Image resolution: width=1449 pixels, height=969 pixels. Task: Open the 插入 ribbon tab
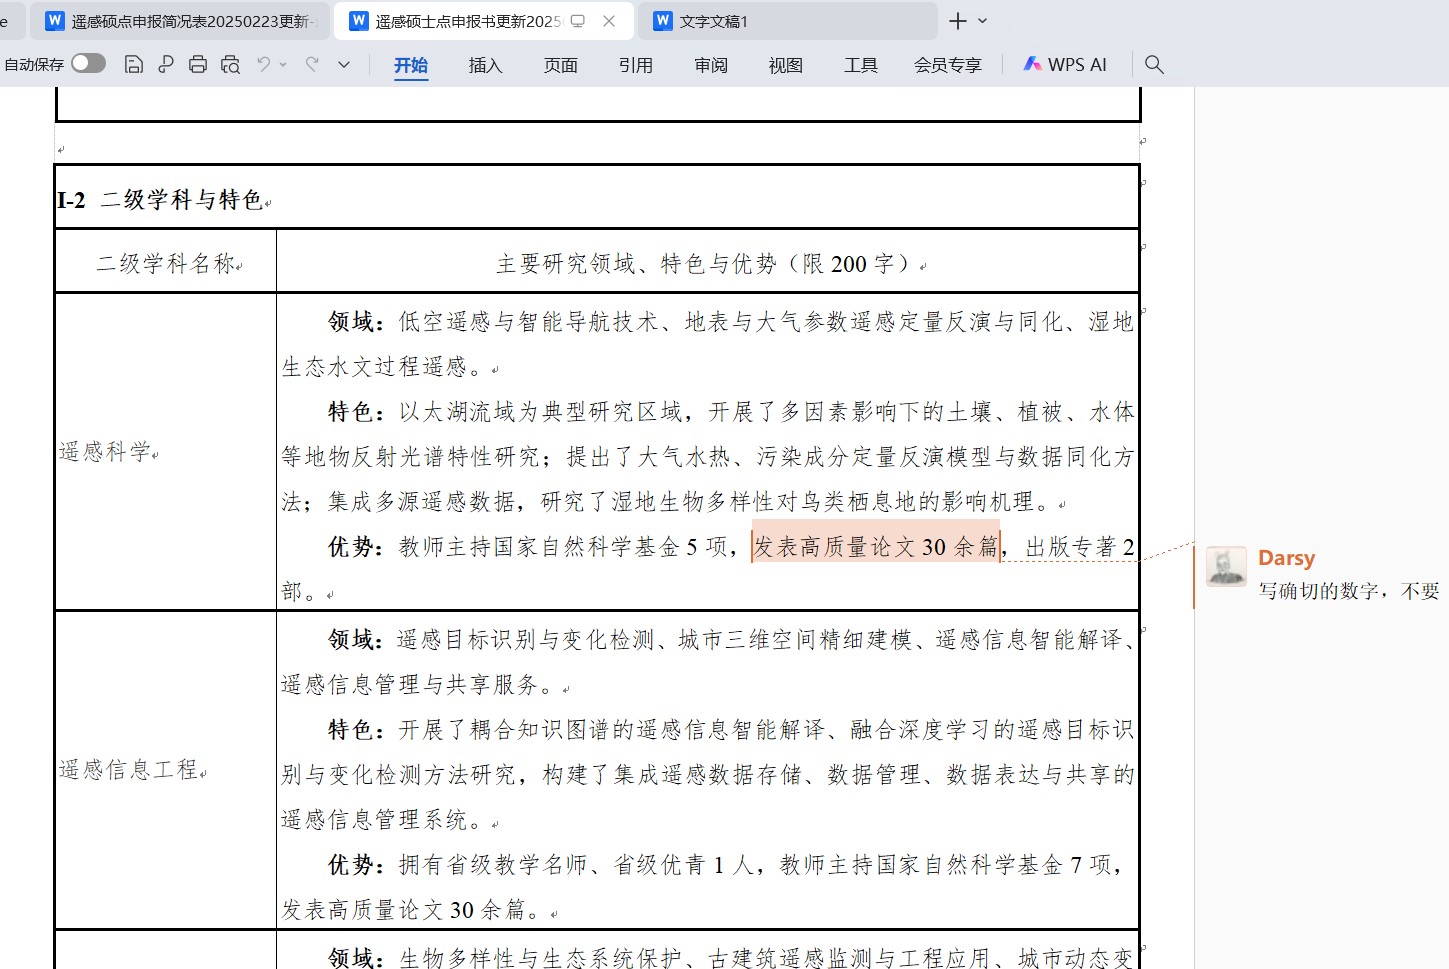point(485,66)
